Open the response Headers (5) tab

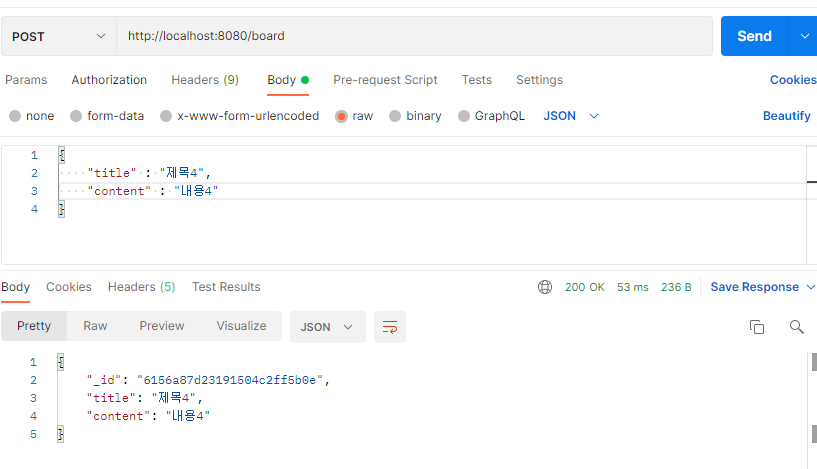click(142, 287)
